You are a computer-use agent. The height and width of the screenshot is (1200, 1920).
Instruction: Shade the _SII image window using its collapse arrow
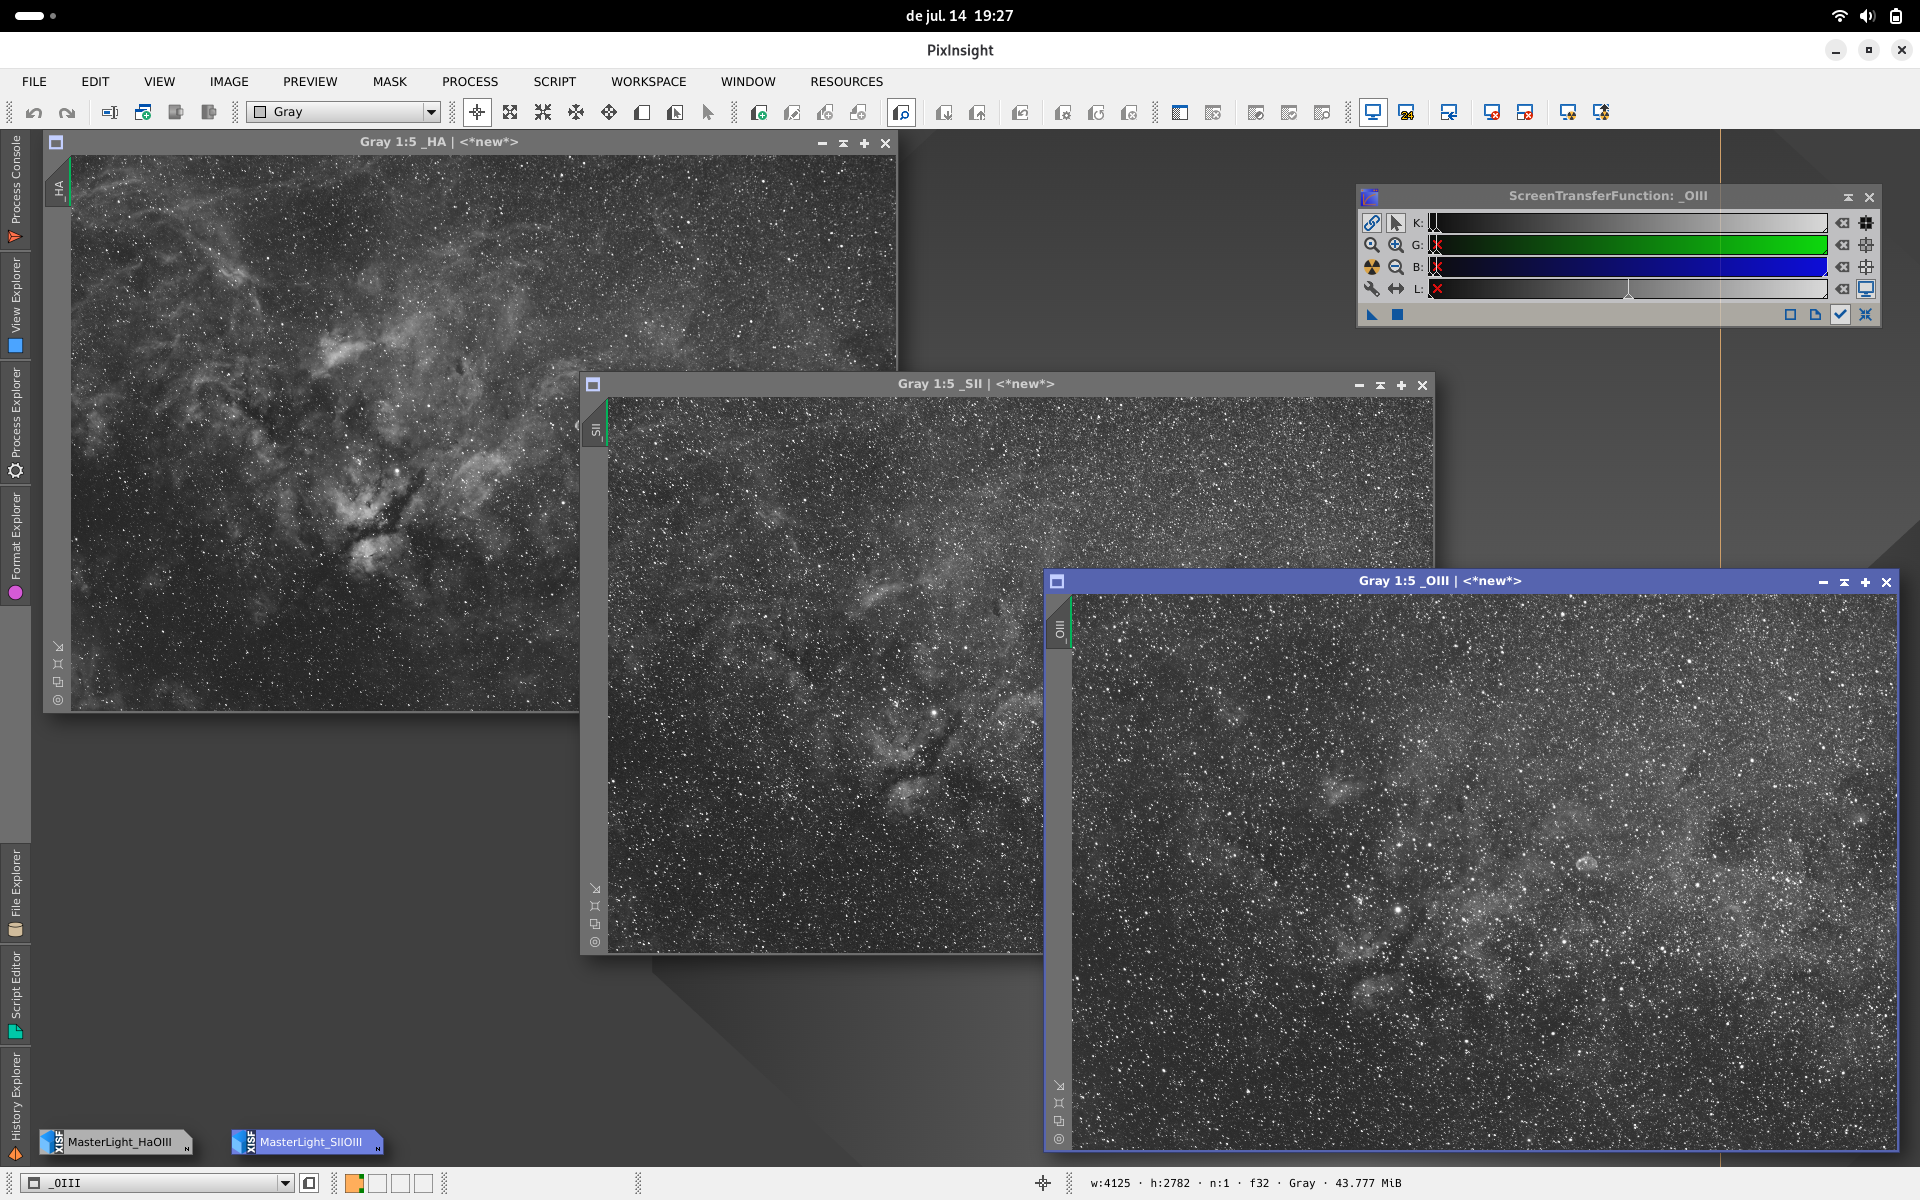[x=1380, y=385]
